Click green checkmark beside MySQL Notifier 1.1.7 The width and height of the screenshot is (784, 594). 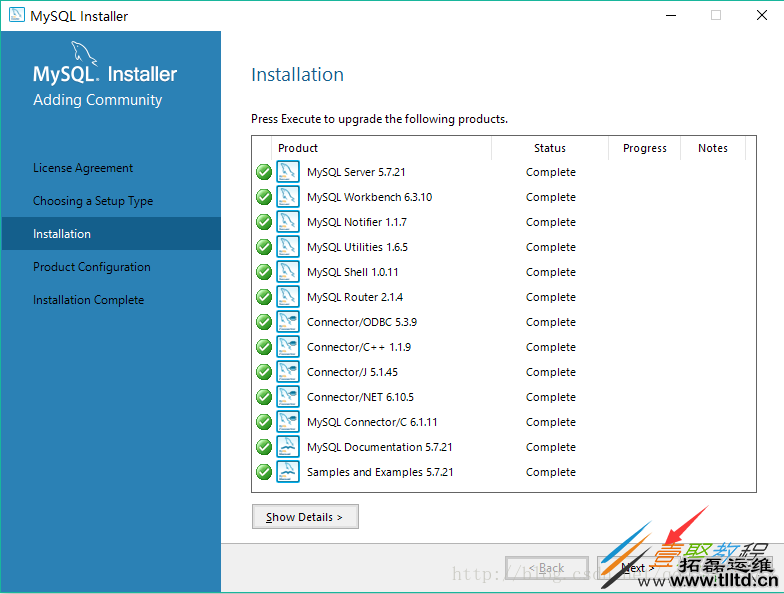[x=264, y=222]
